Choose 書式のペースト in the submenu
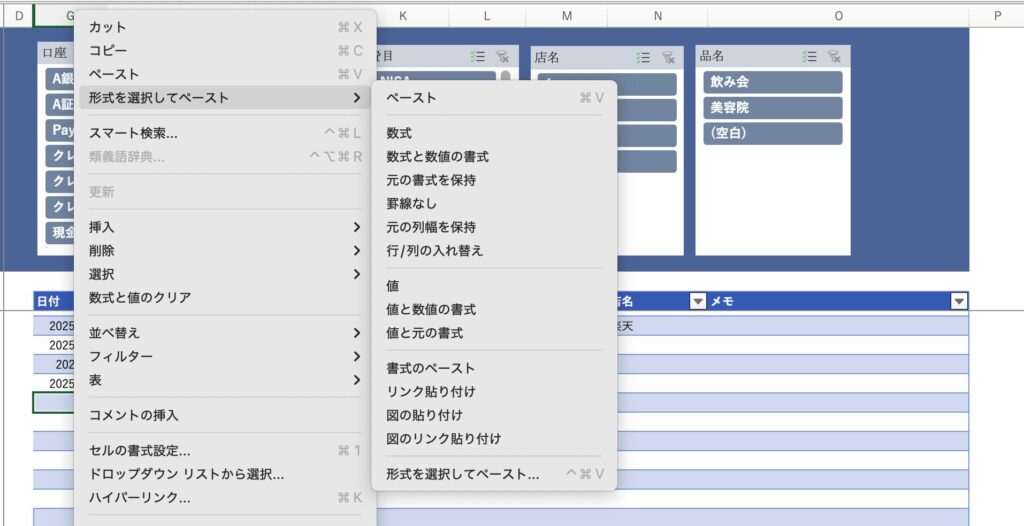Screen dimensions: 1024x526 point(431,368)
